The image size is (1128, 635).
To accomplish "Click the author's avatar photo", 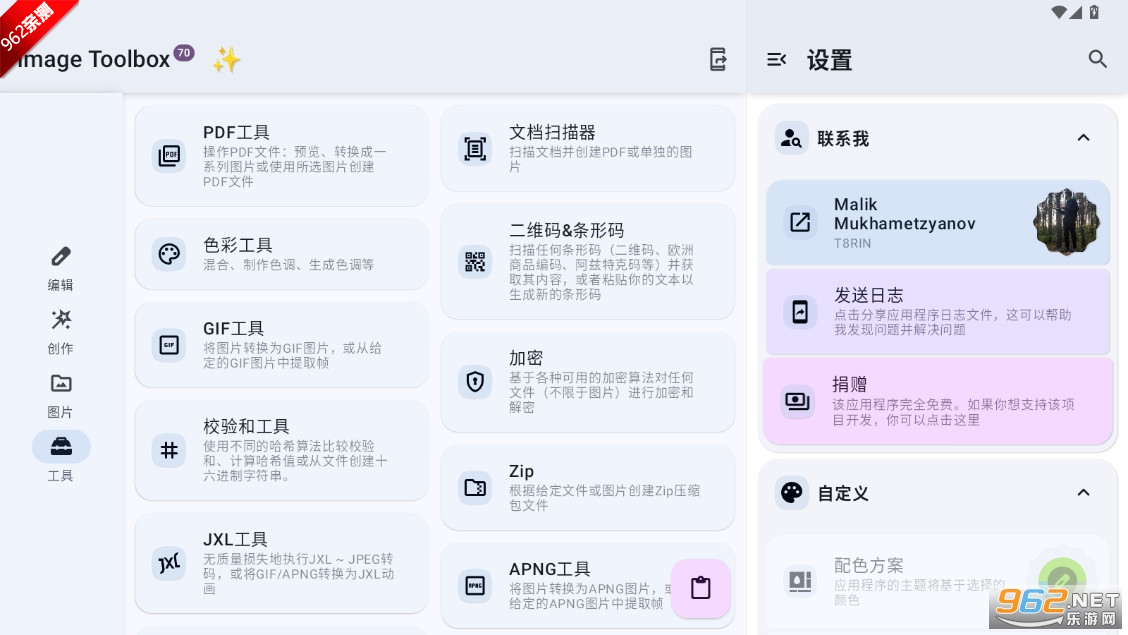I will click(1066, 221).
